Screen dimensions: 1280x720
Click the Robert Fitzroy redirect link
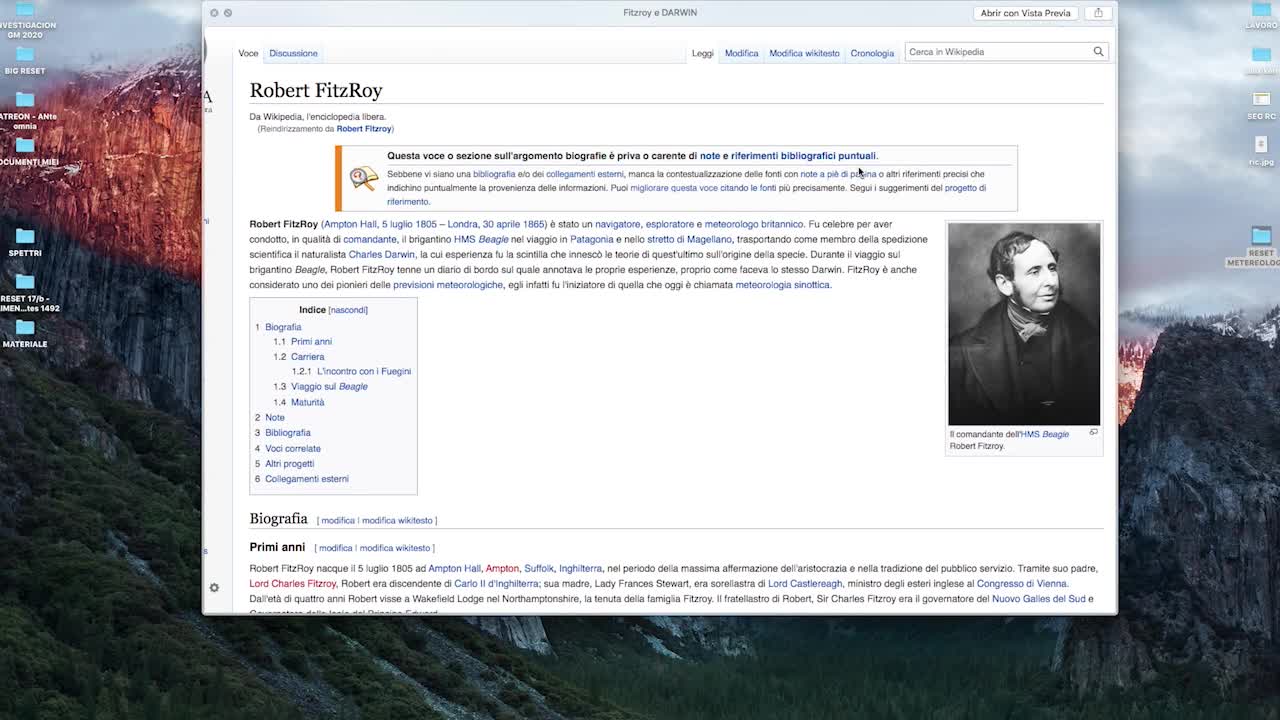tap(364, 129)
